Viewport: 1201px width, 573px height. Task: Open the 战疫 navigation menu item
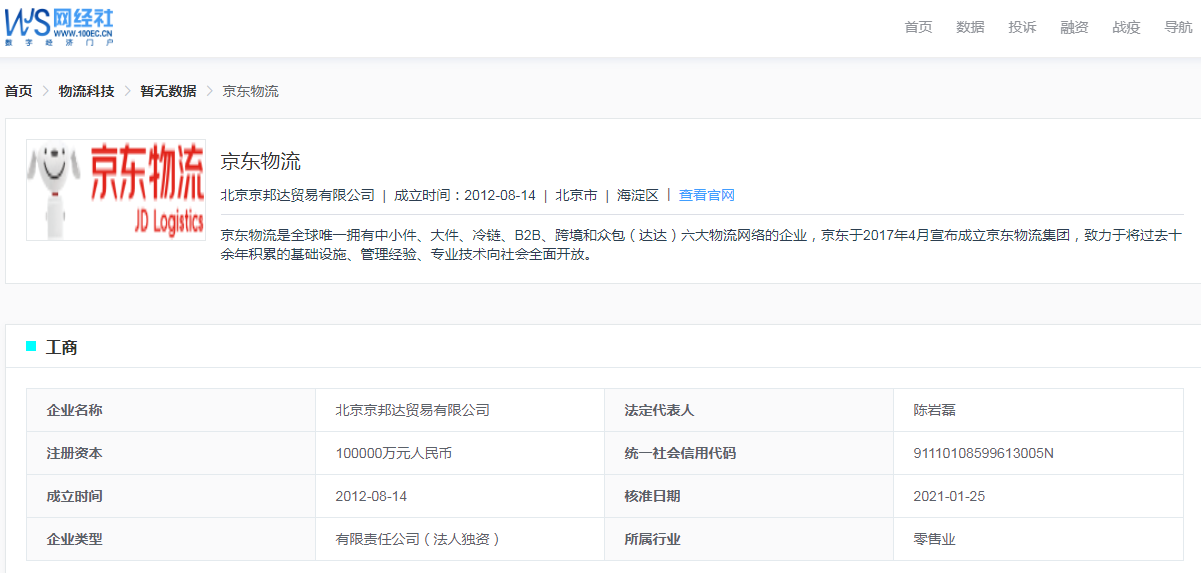pyautogui.click(x=1126, y=27)
